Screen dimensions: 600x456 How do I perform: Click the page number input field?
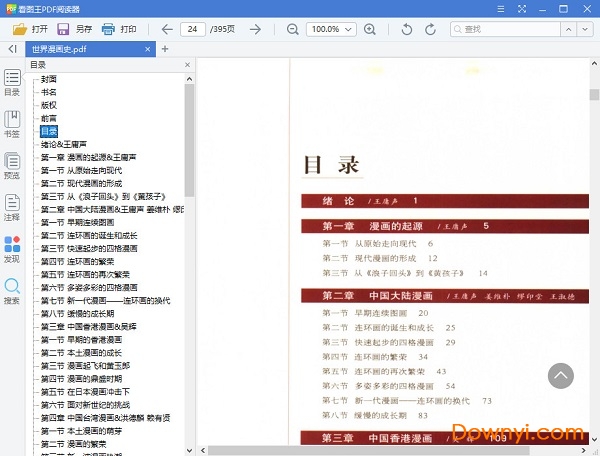point(192,29)
